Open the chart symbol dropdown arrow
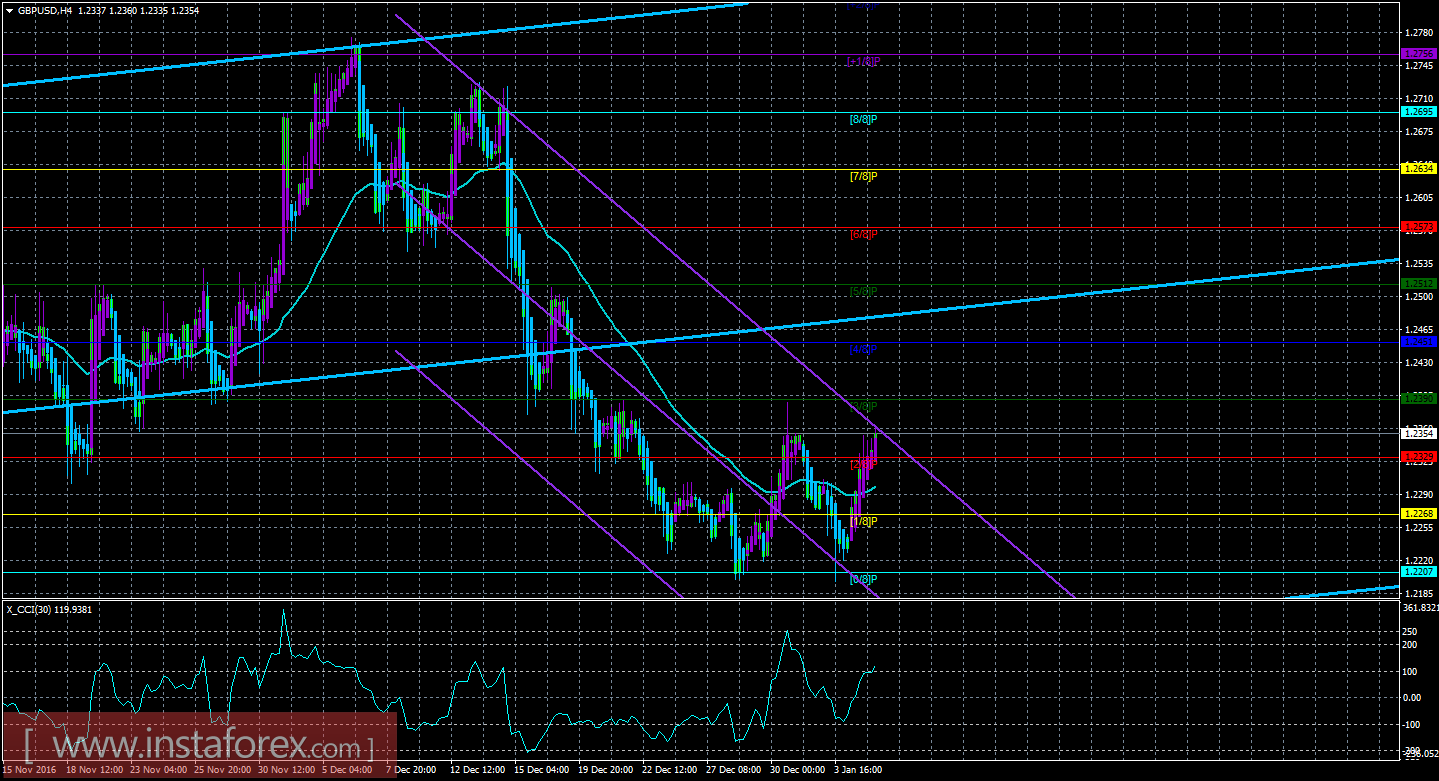1439x781 pixels. (10, 8)
